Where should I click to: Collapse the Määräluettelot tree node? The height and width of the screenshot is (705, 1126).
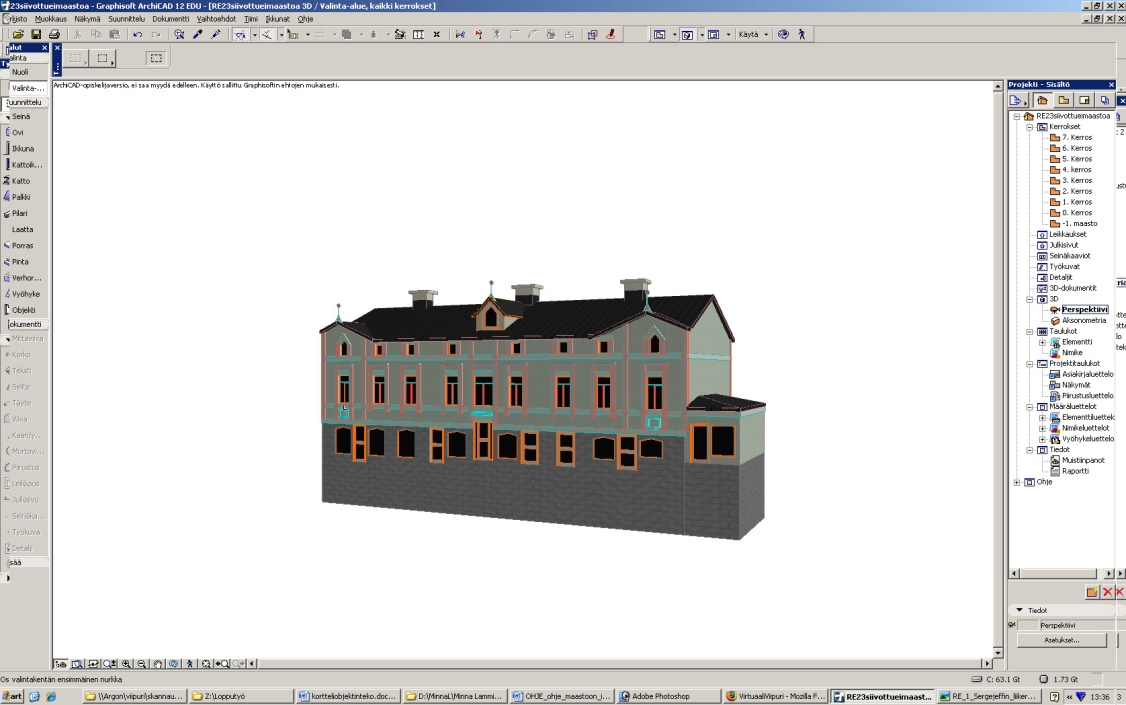click(x=1029, y=407)
